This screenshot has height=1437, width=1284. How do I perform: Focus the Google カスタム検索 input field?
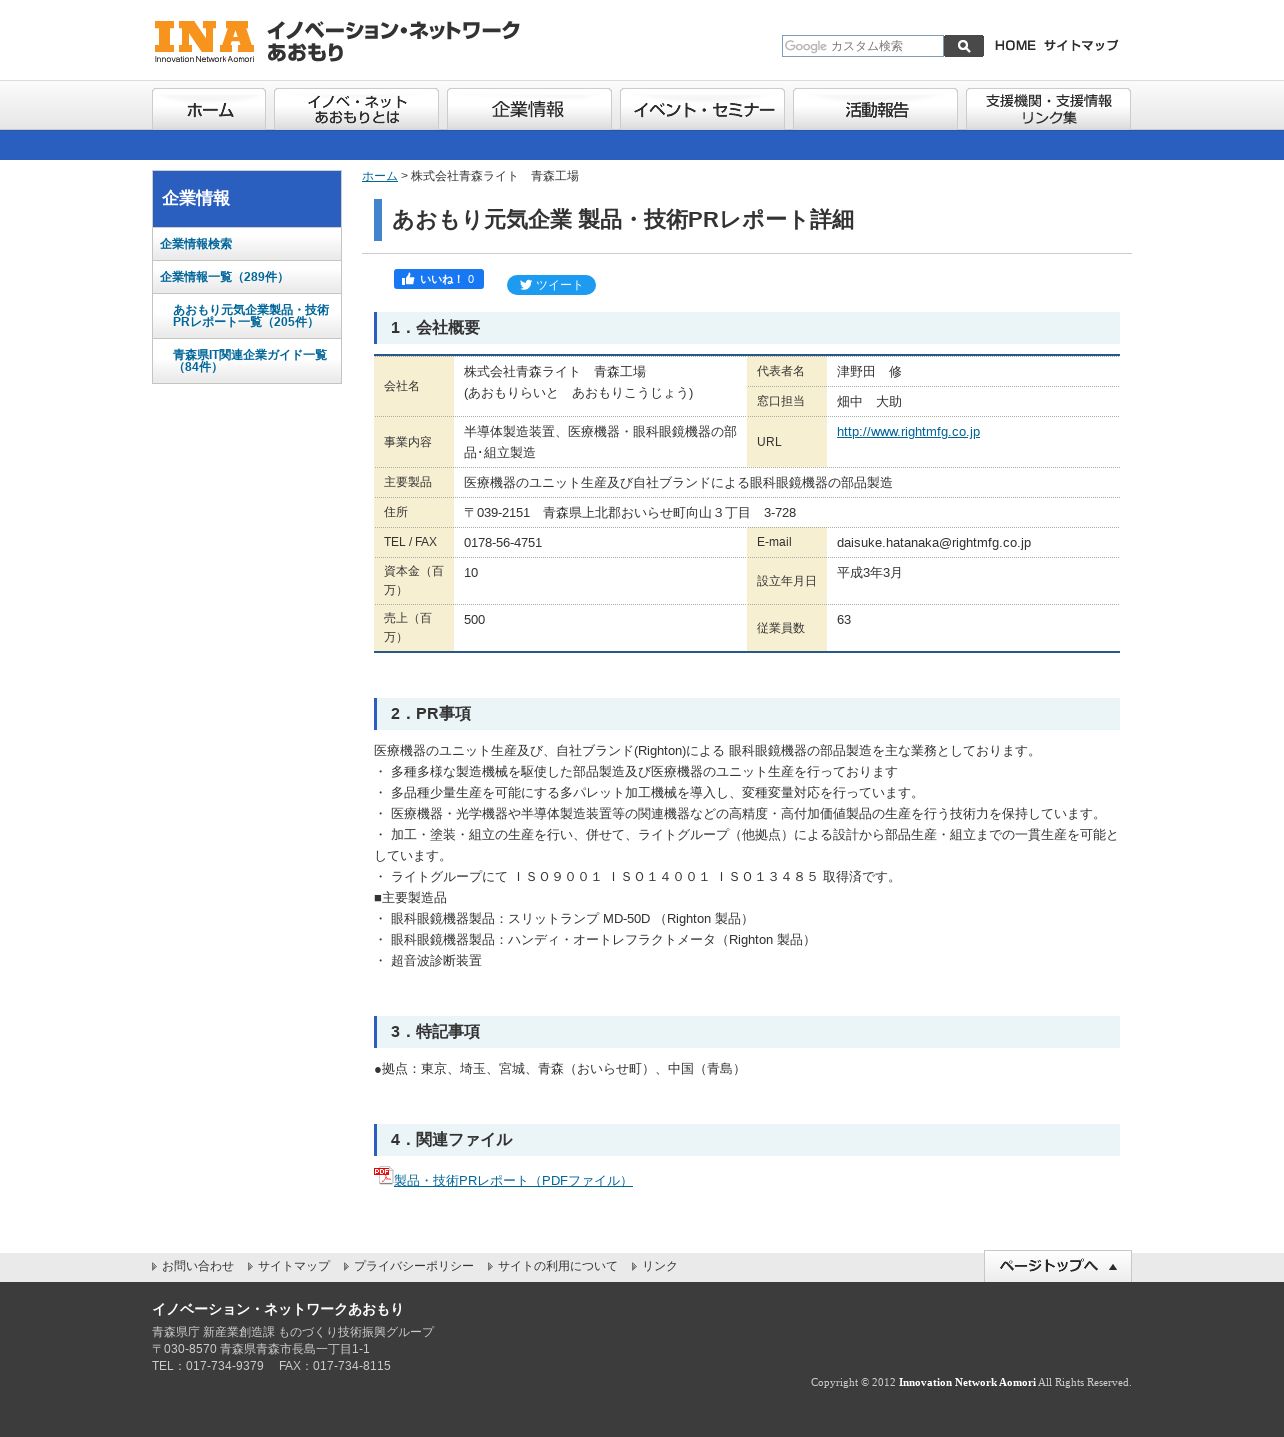point(863,46)
